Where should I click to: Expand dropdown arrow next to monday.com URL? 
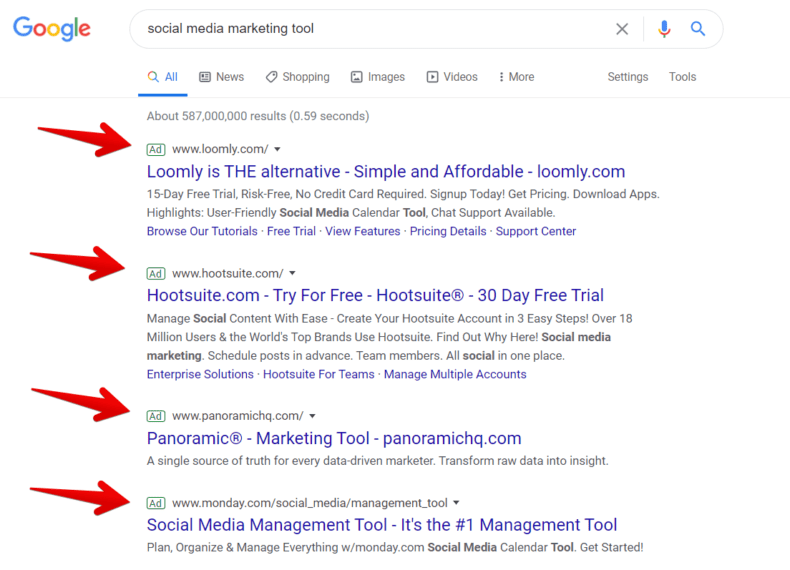[456, 503]
